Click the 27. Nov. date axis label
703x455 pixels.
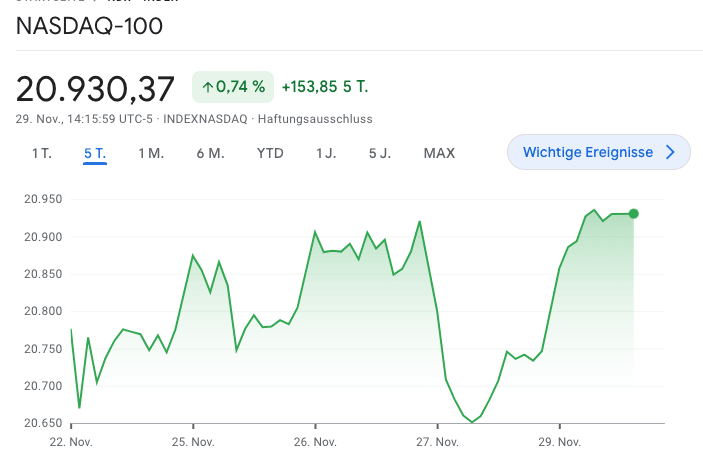pos(437,441)
